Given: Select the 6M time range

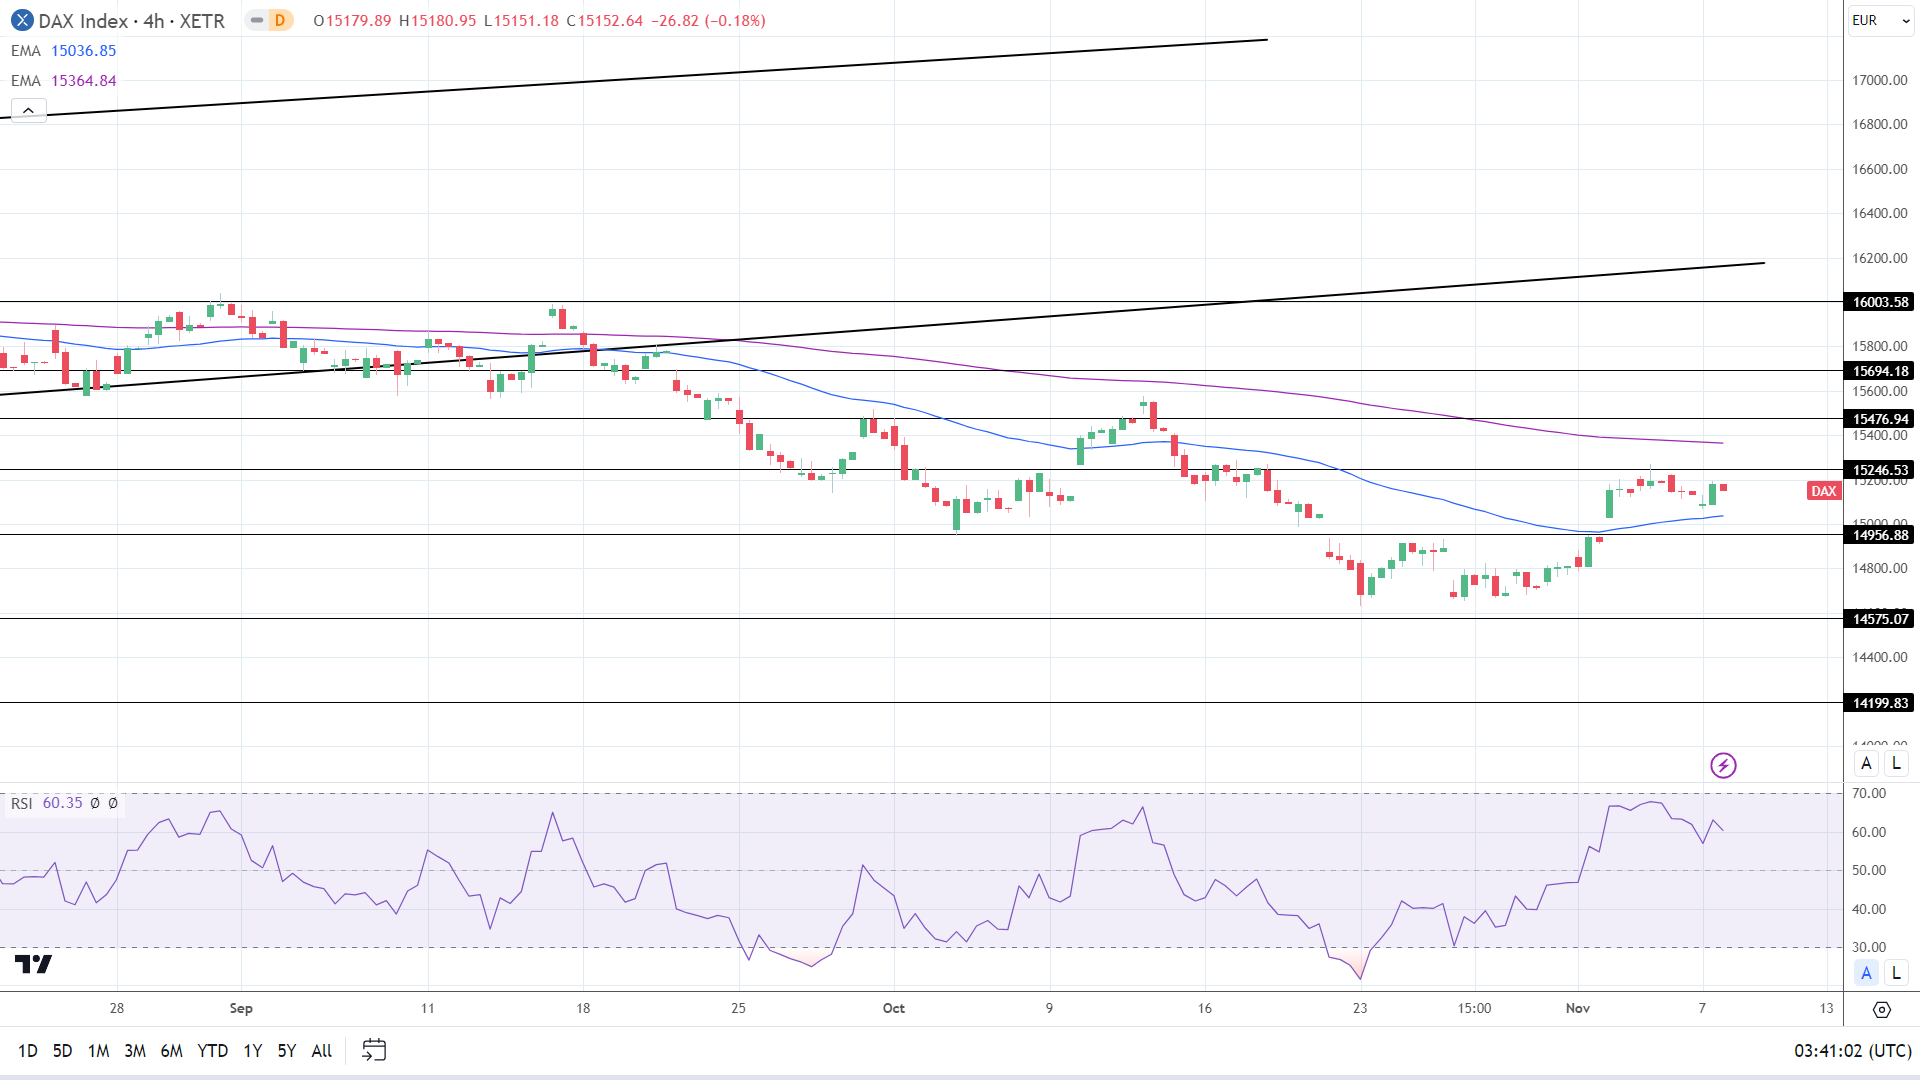Looking at the screenshot, I should click(172, 1051).
